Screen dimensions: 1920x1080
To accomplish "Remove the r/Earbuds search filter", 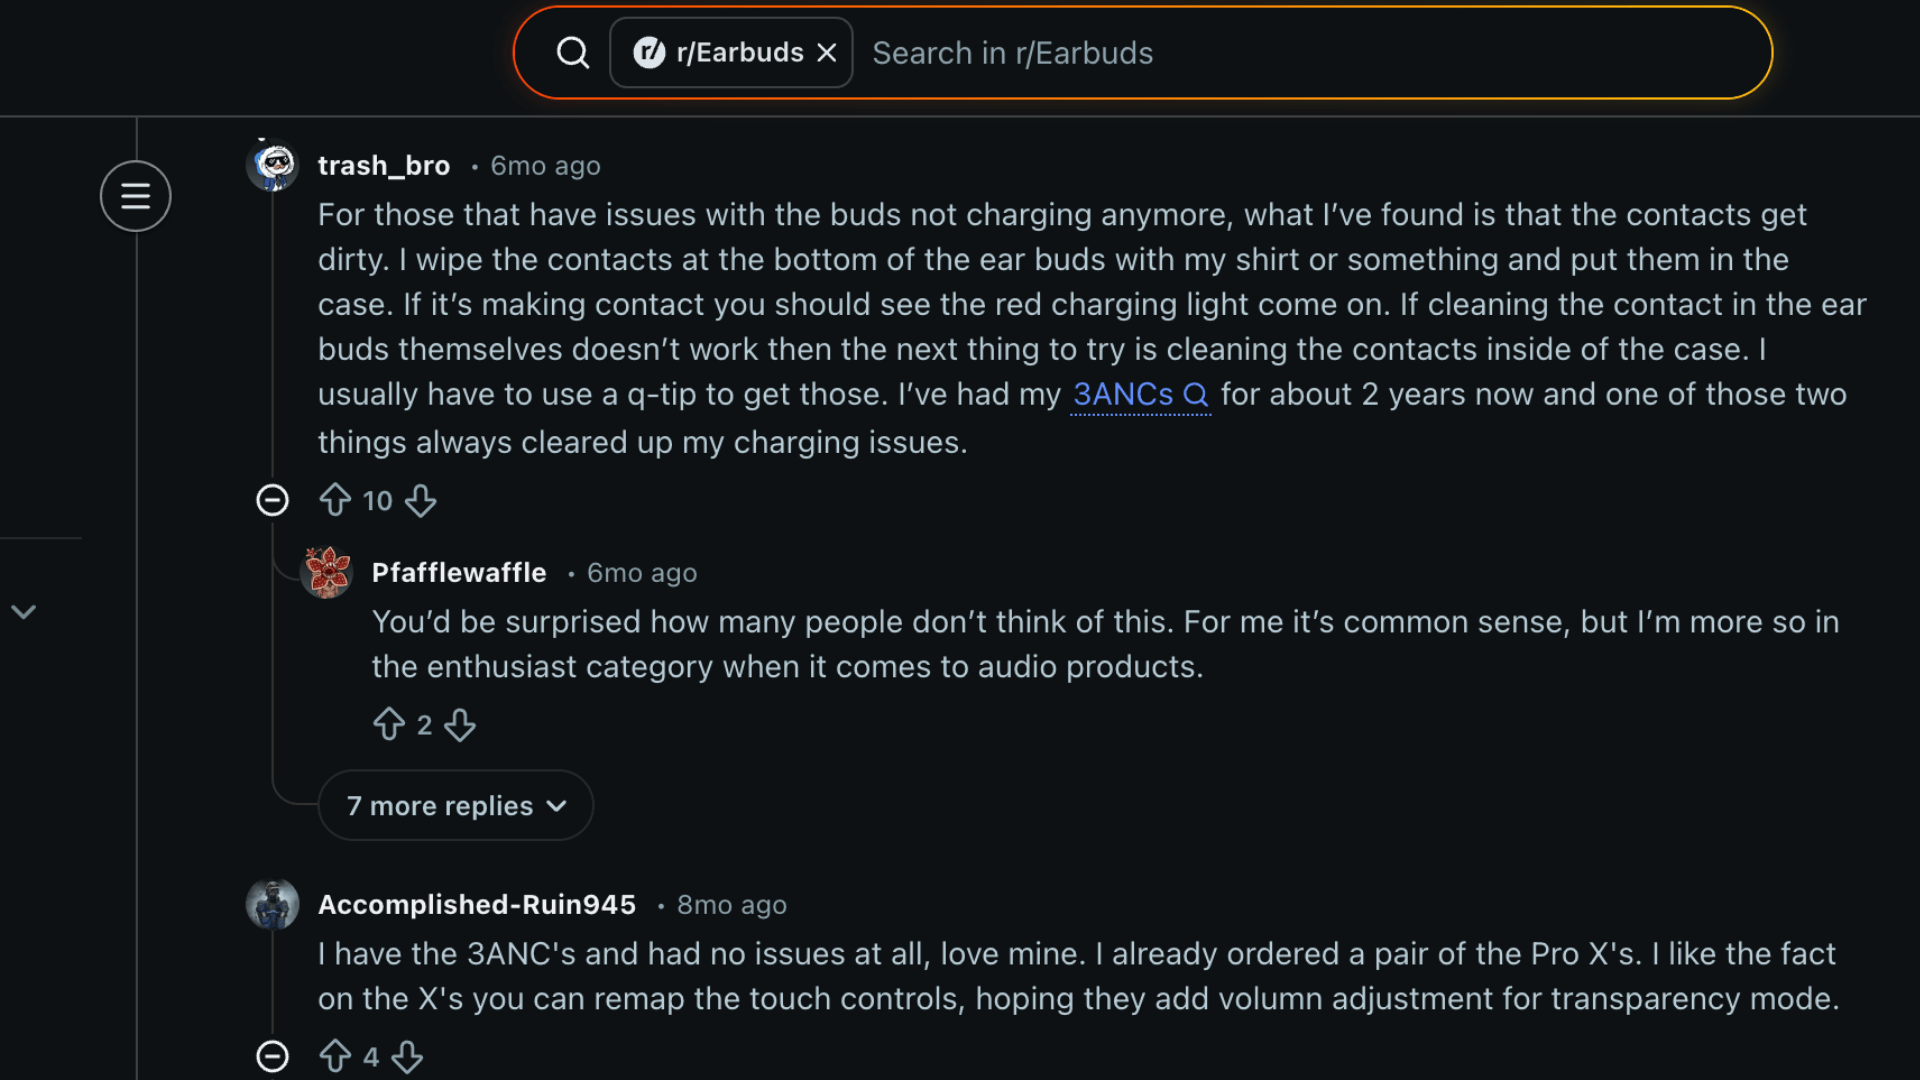I will pos(826,52).
